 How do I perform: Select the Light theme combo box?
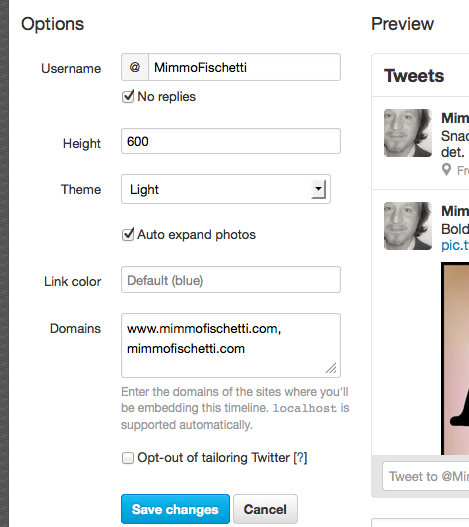point(226,189)
